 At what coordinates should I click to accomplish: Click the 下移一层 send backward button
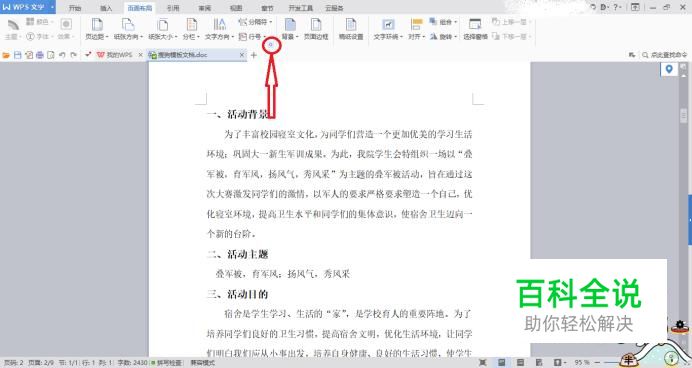tap(511, 37)
